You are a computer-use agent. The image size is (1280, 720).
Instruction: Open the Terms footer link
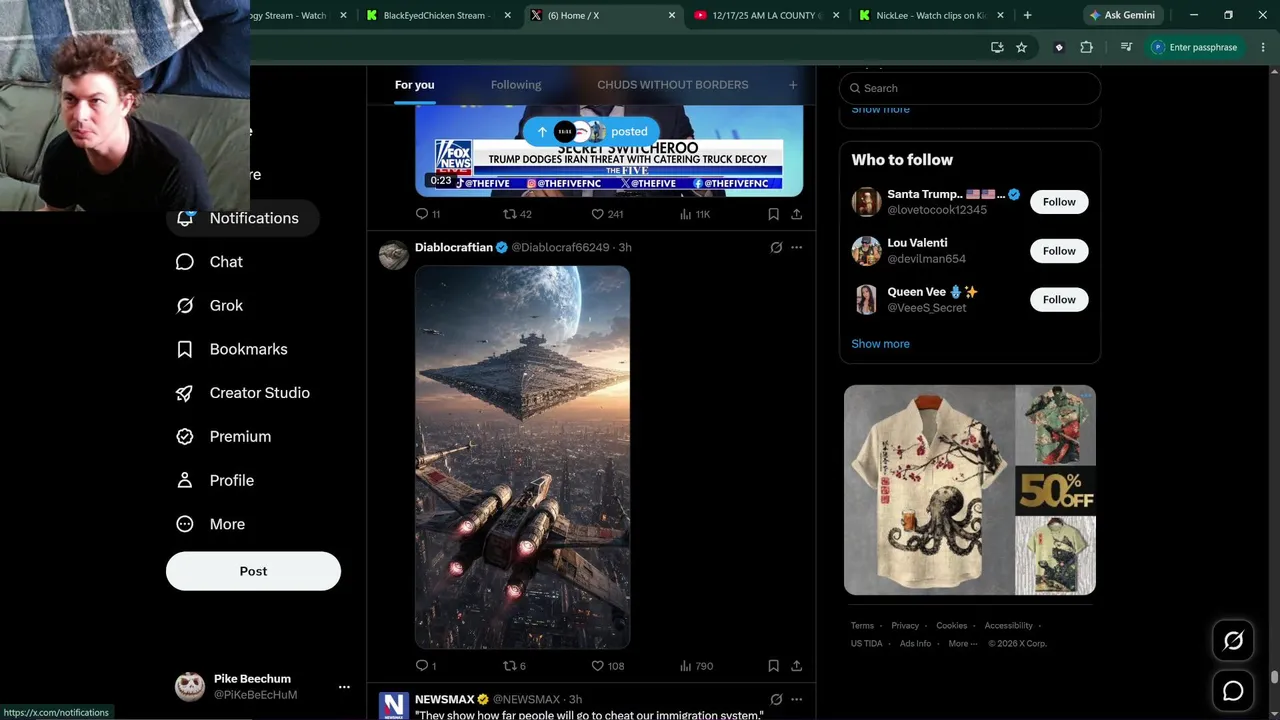click(862, 626)
